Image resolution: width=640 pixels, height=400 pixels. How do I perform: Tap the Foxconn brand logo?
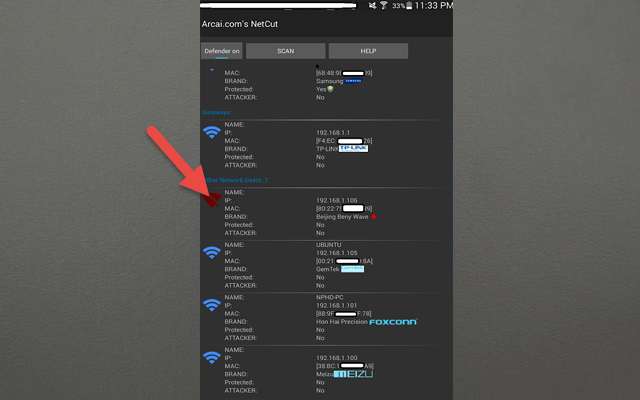pos(393,322)
